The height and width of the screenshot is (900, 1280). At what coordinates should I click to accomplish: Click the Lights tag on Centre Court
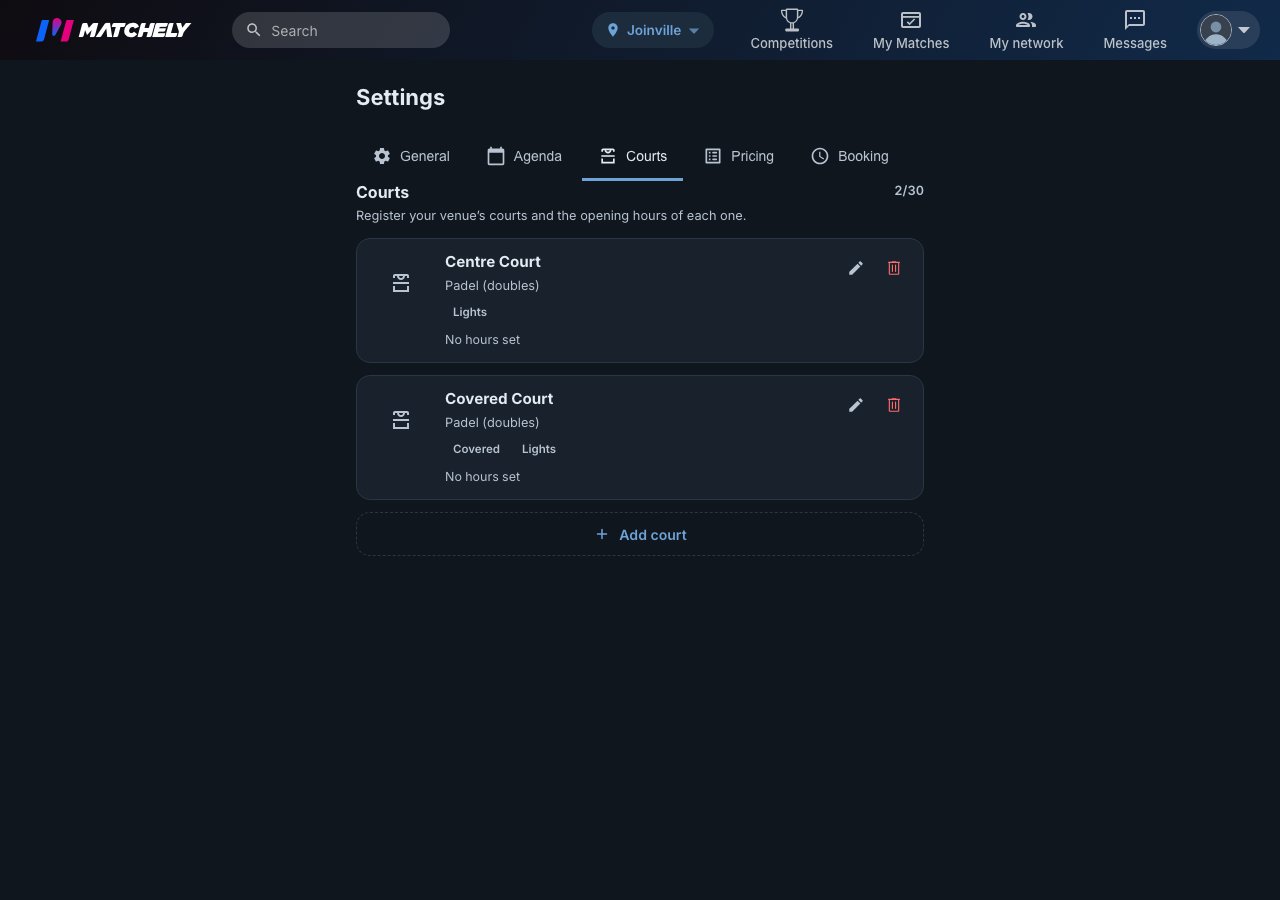pyautogui.click(x=470, y=312)
